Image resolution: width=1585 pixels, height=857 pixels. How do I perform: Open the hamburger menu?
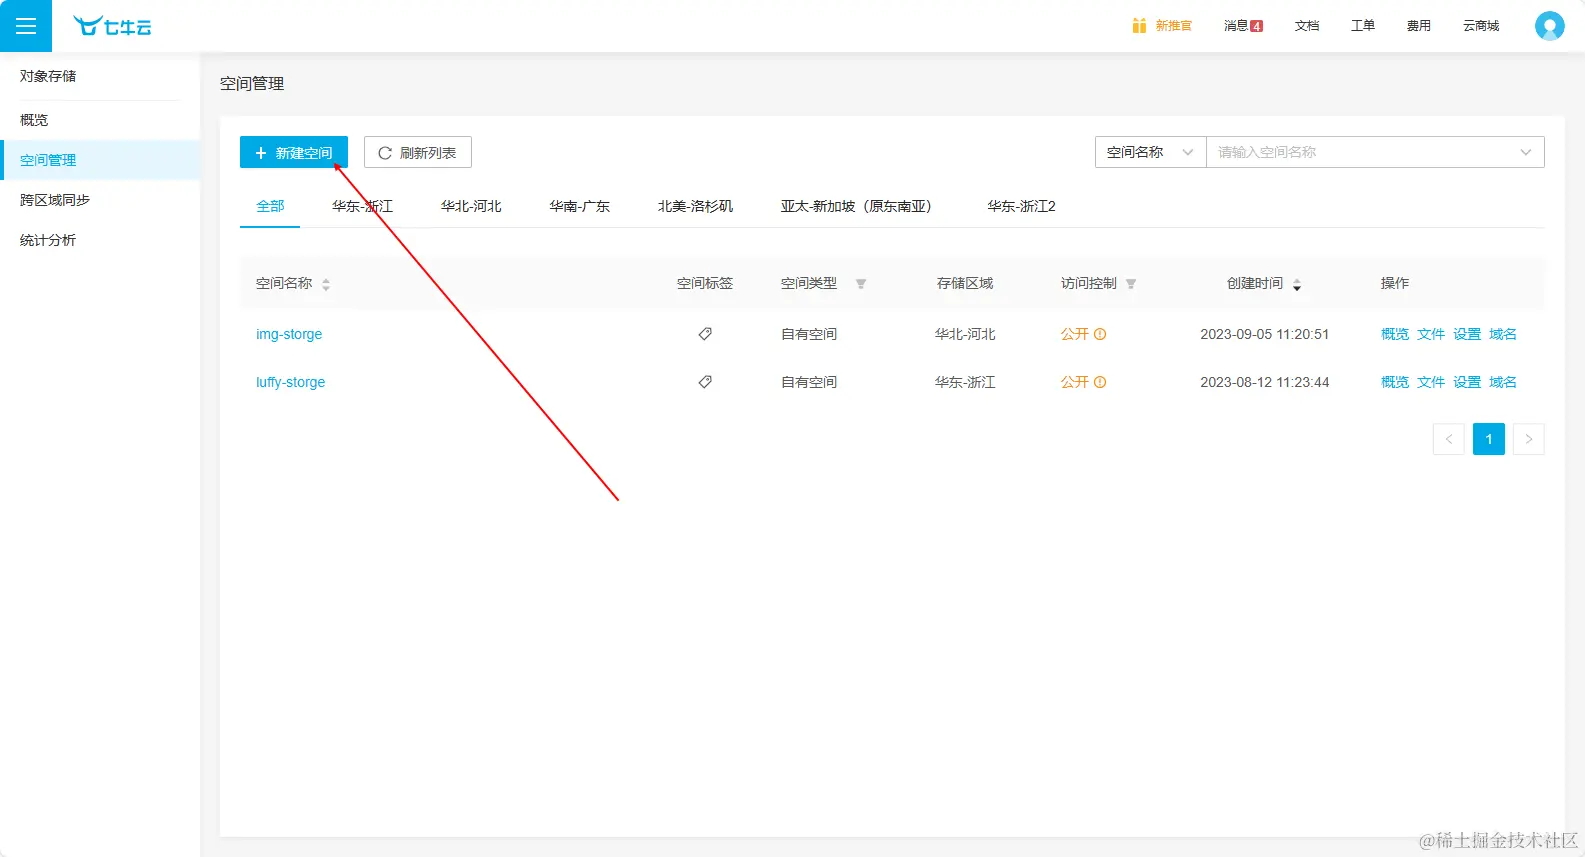pos(26,26)
